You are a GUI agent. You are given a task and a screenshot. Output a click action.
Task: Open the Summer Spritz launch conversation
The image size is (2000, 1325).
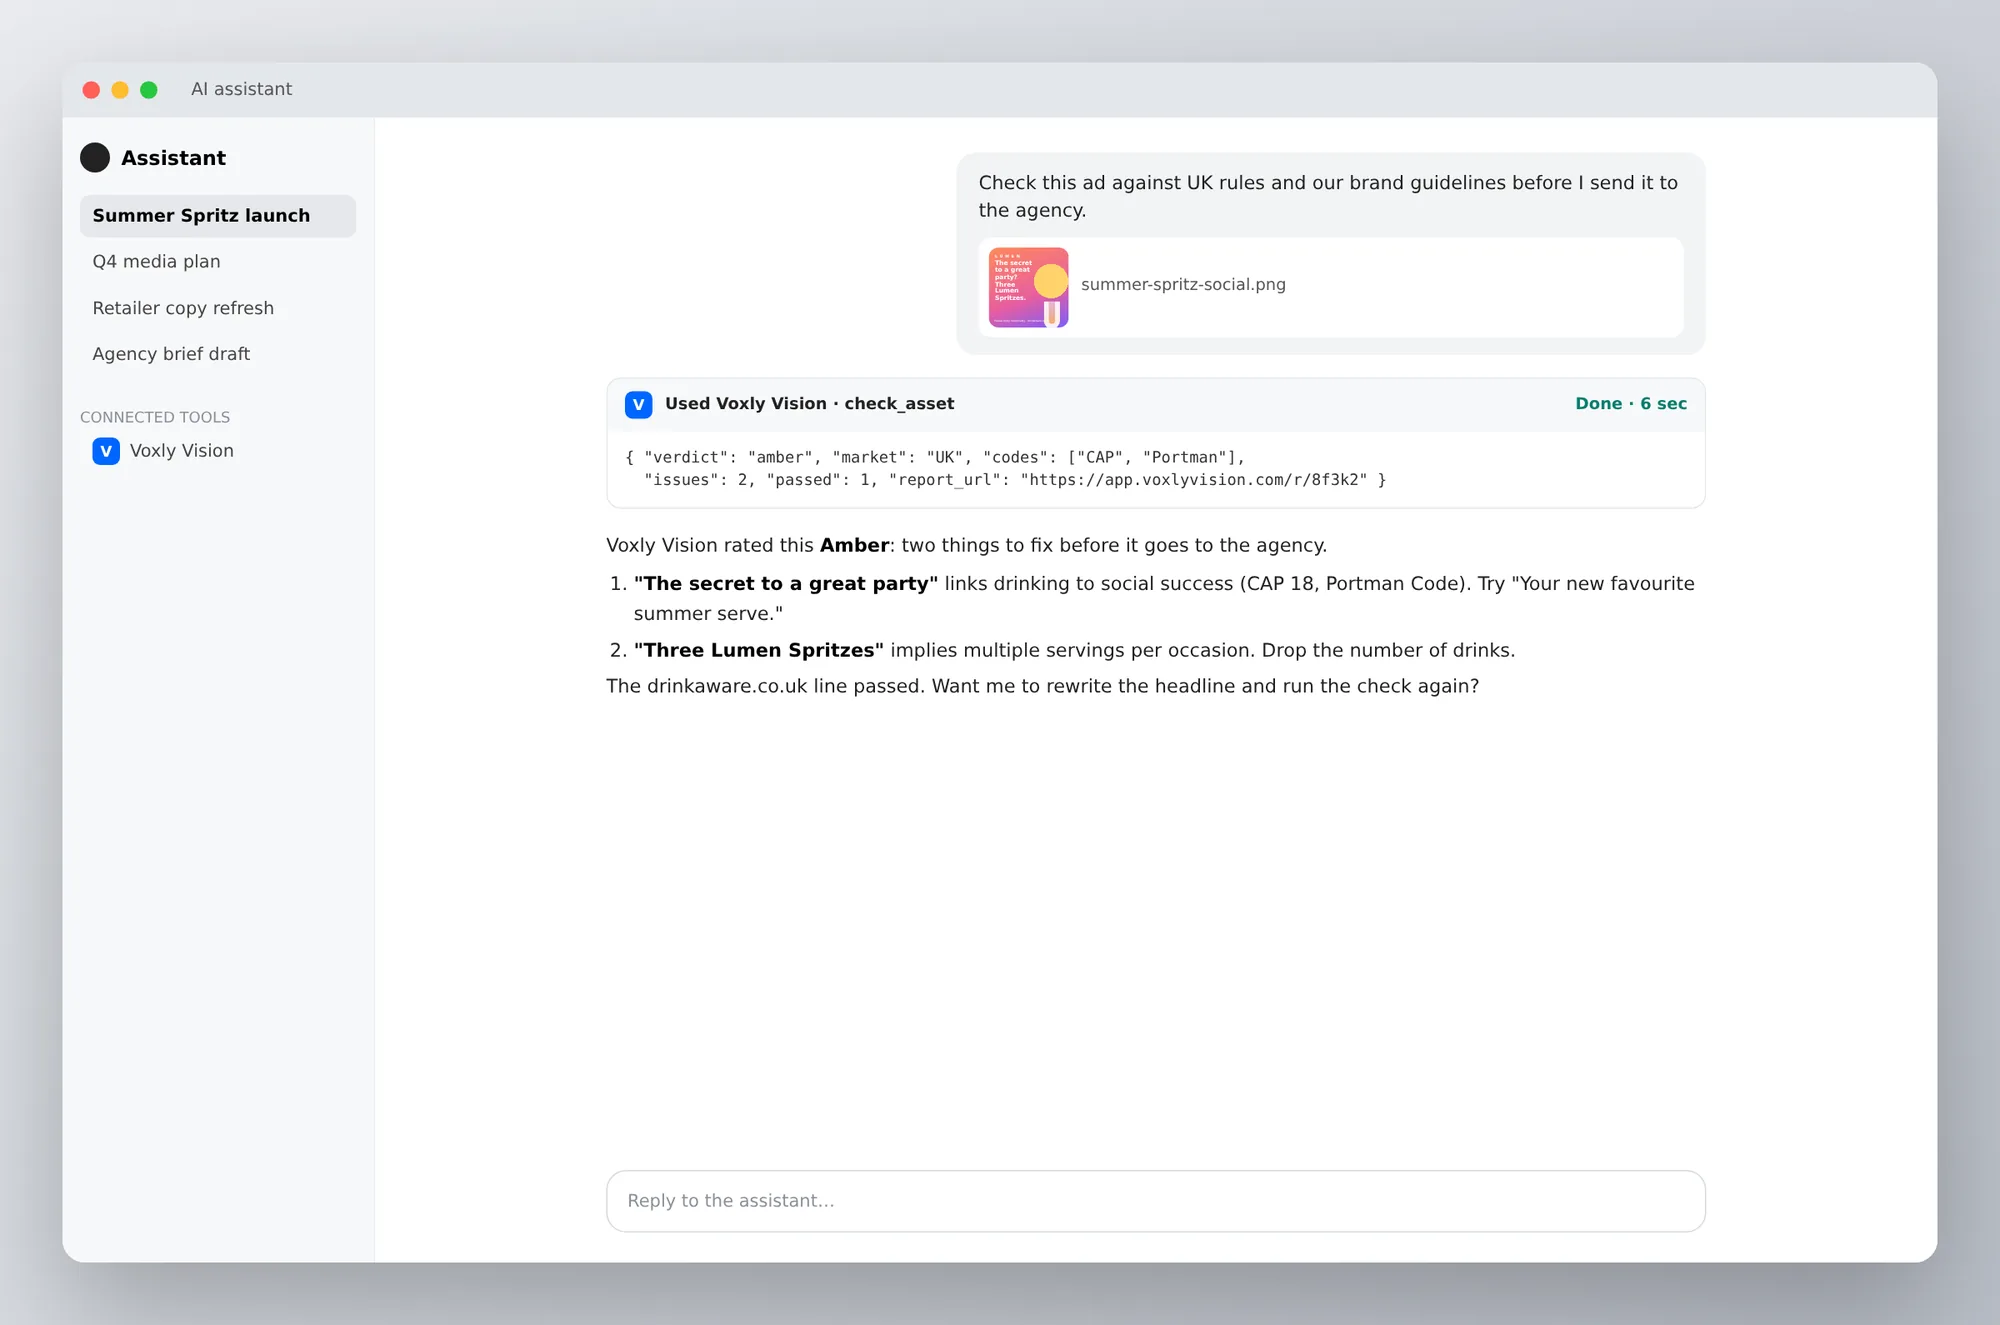coord(218,216)
